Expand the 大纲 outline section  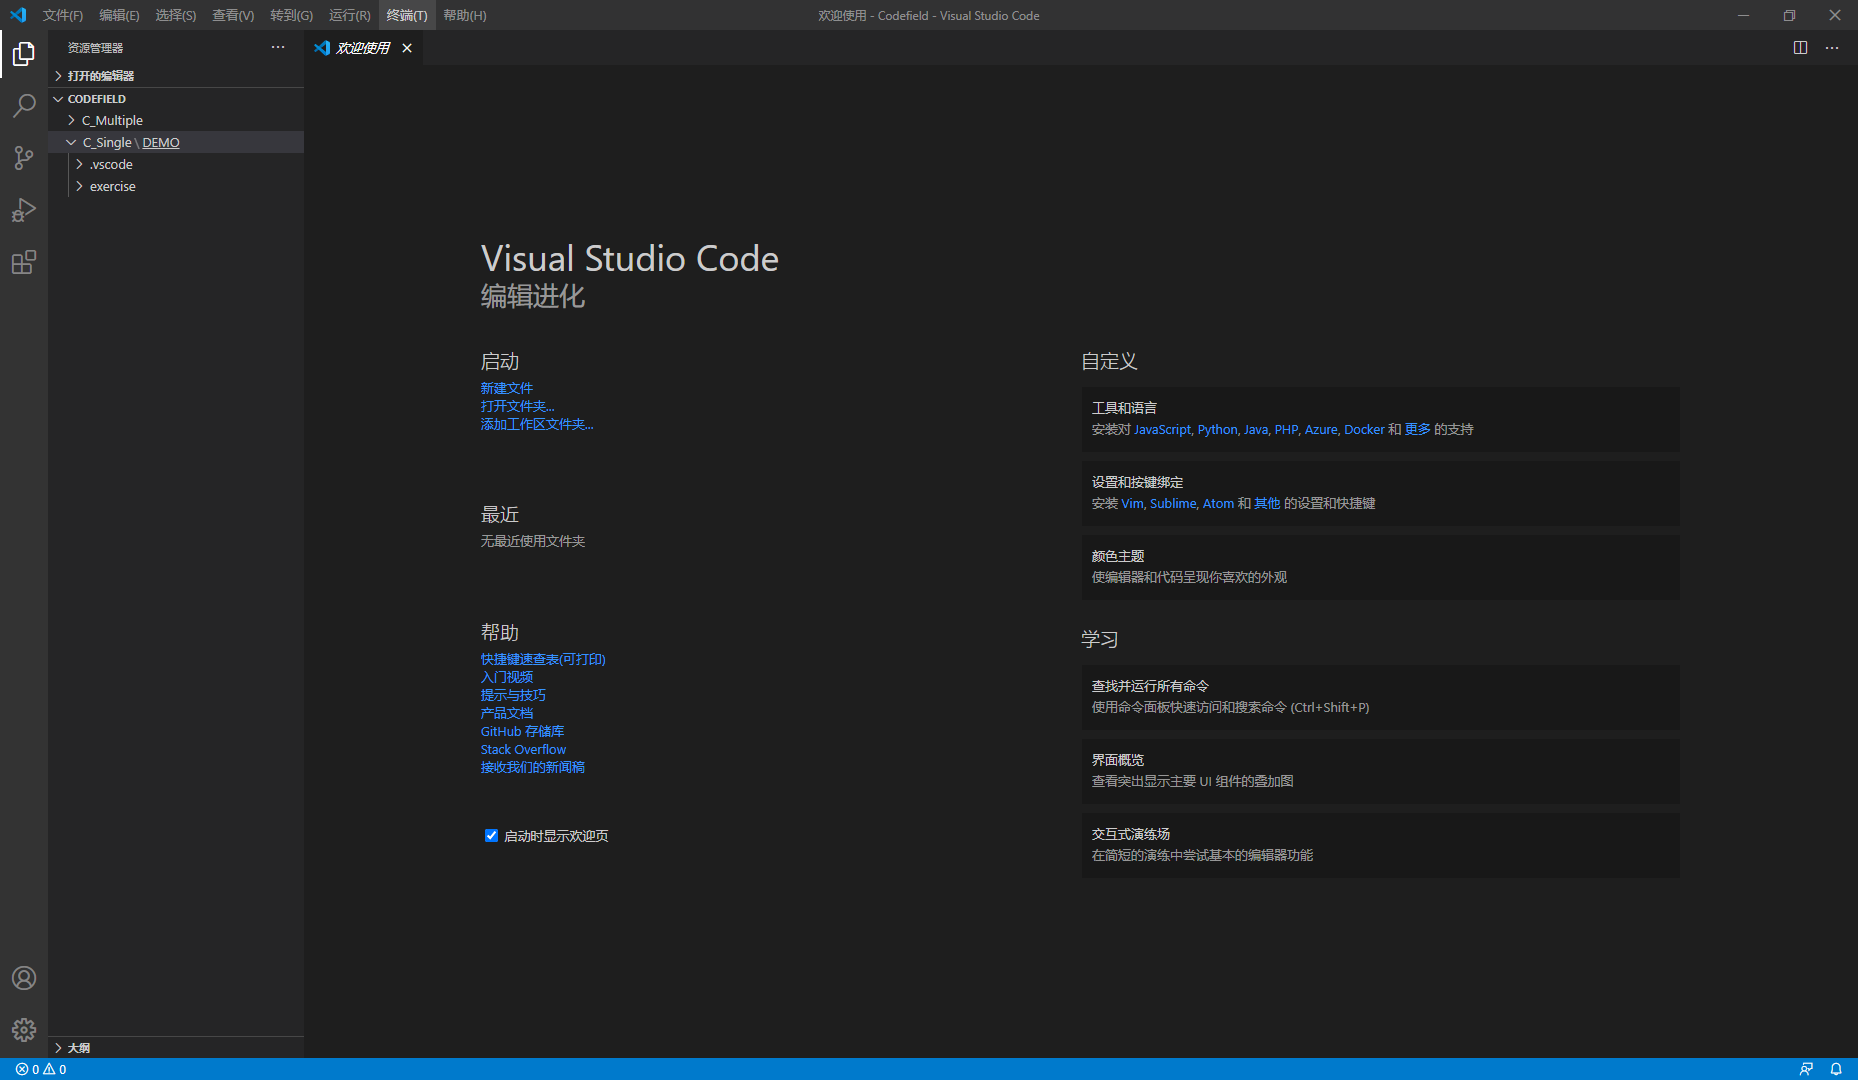click(x=176, y=1048)
